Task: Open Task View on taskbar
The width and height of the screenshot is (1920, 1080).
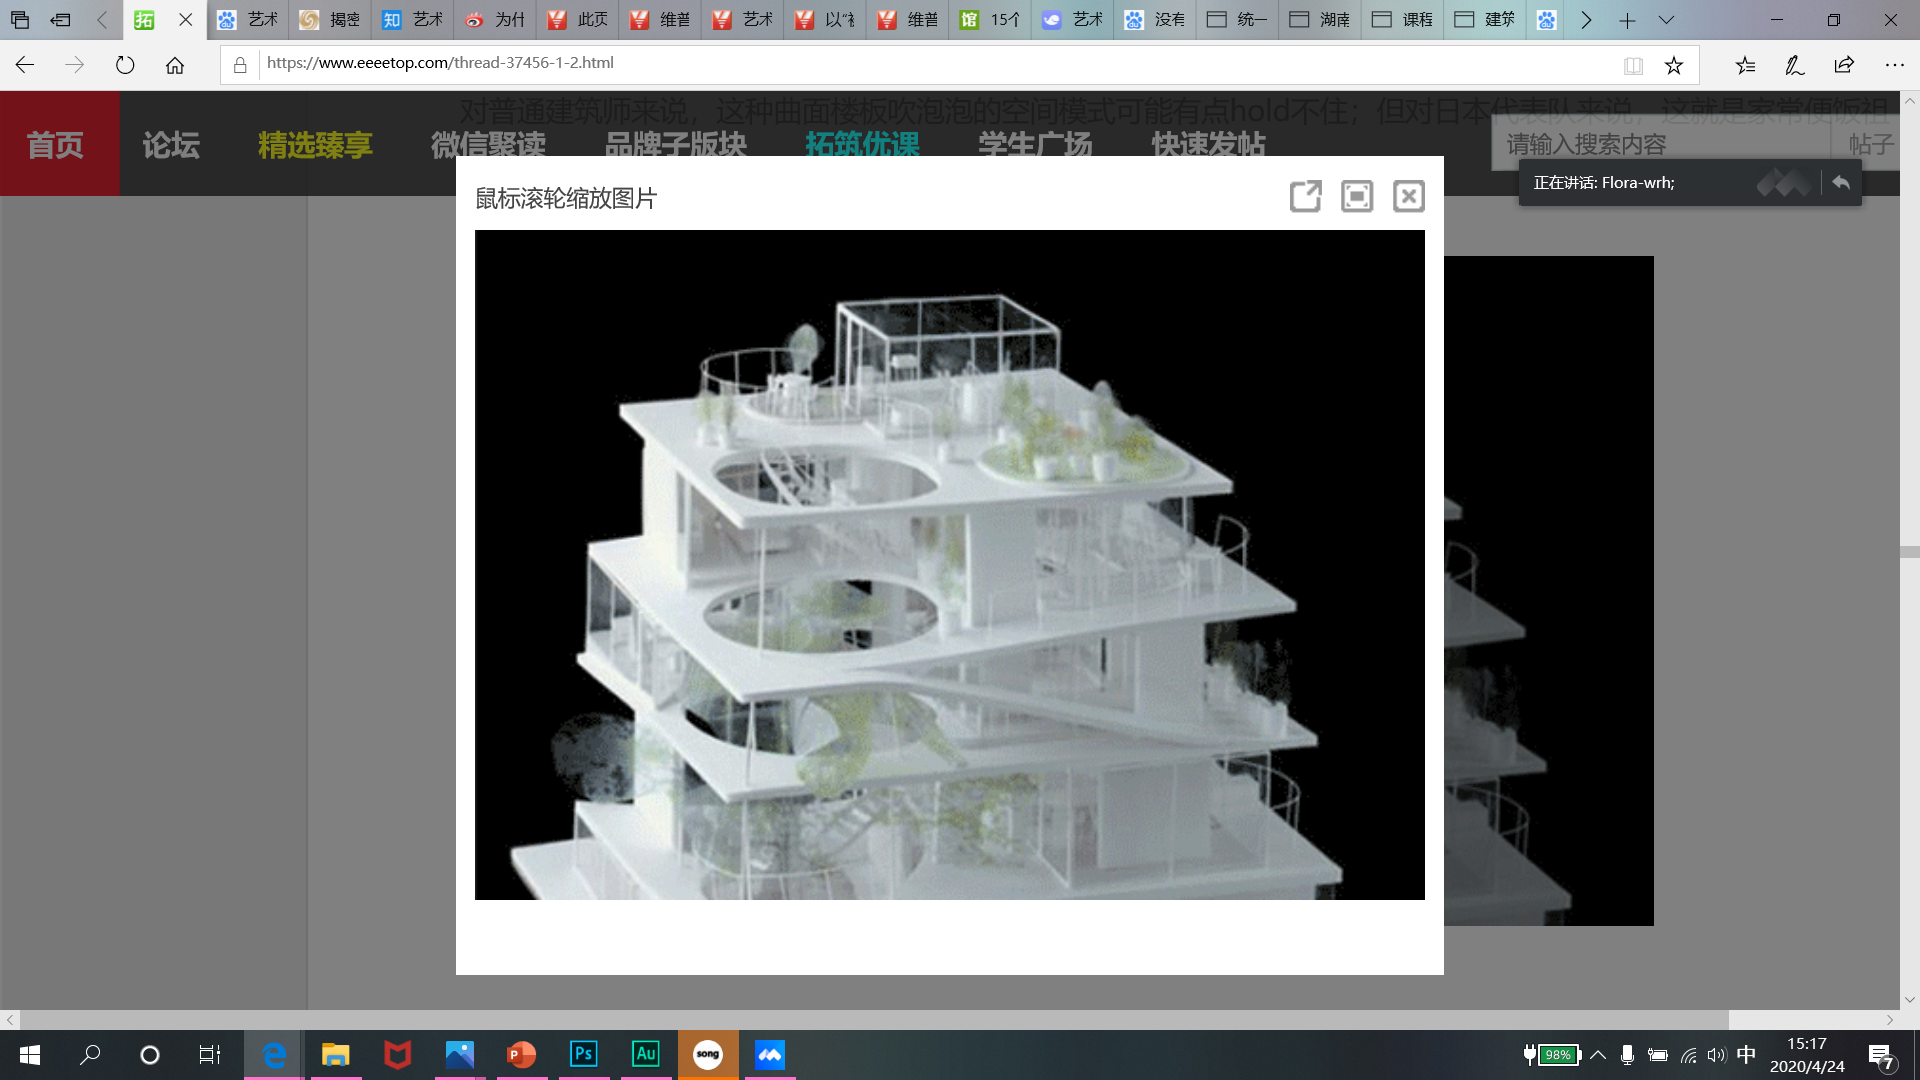Action: (x=210, y=1055)
